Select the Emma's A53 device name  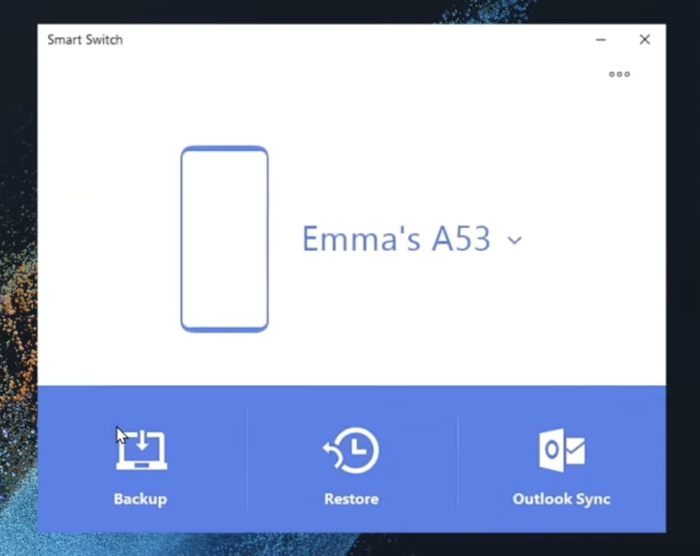point(396,238)
